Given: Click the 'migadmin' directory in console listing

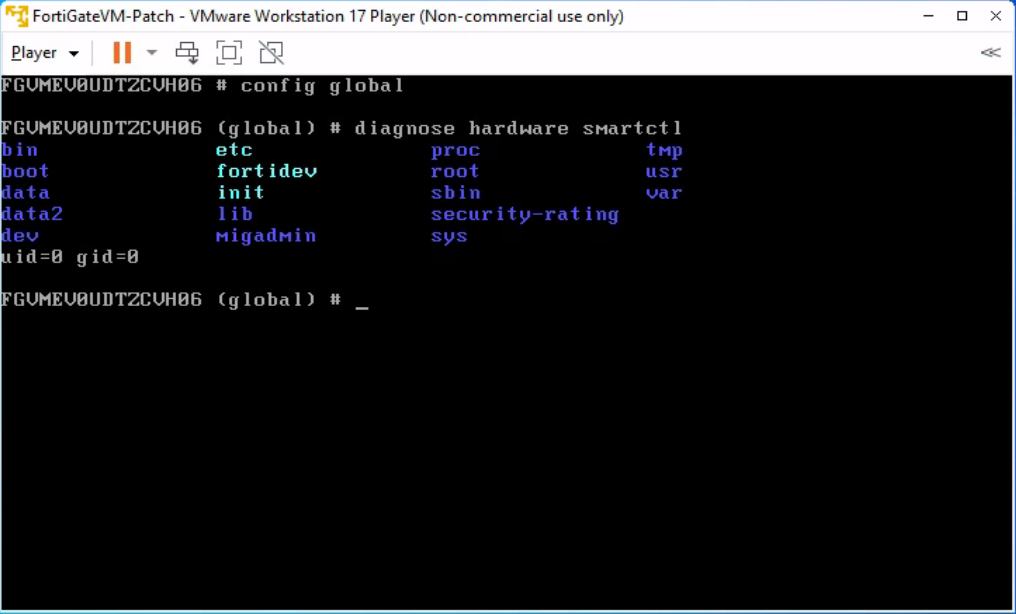Looking at the screenshot, I should pos(265,236).
